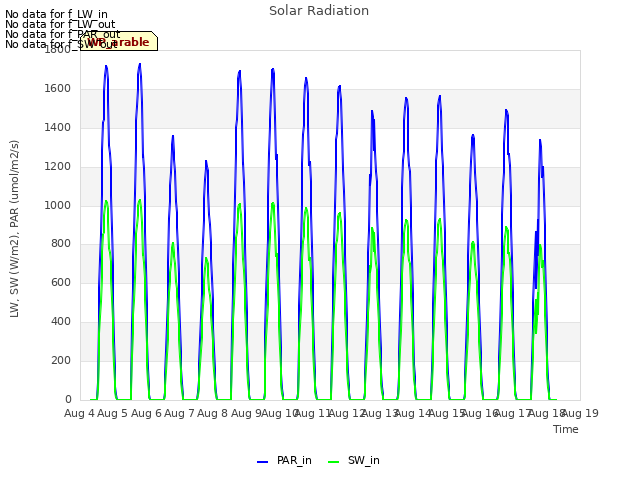The width and height of the screenshot is (640, 480).
Task: Click the y-axis title LW, SW, PAR
Action: coord(14,229)
